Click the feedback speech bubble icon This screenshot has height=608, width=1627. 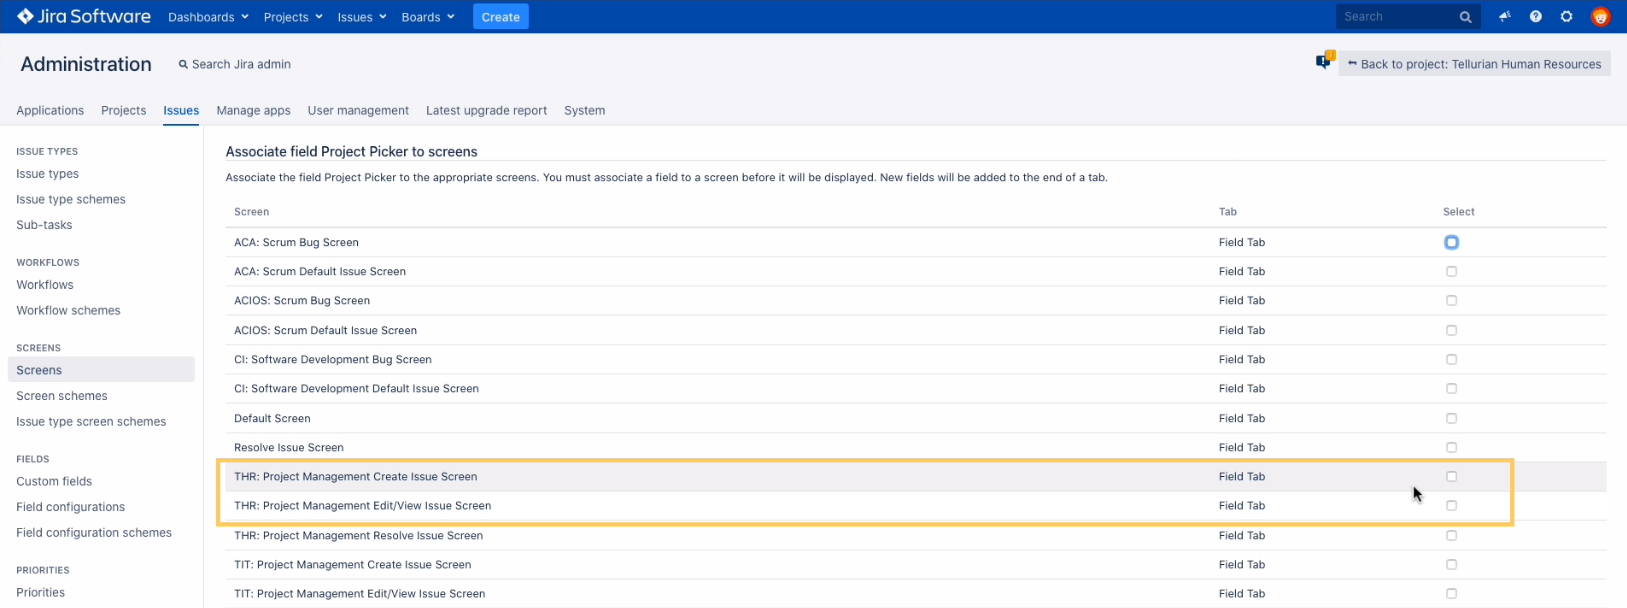click(1324, 63)
